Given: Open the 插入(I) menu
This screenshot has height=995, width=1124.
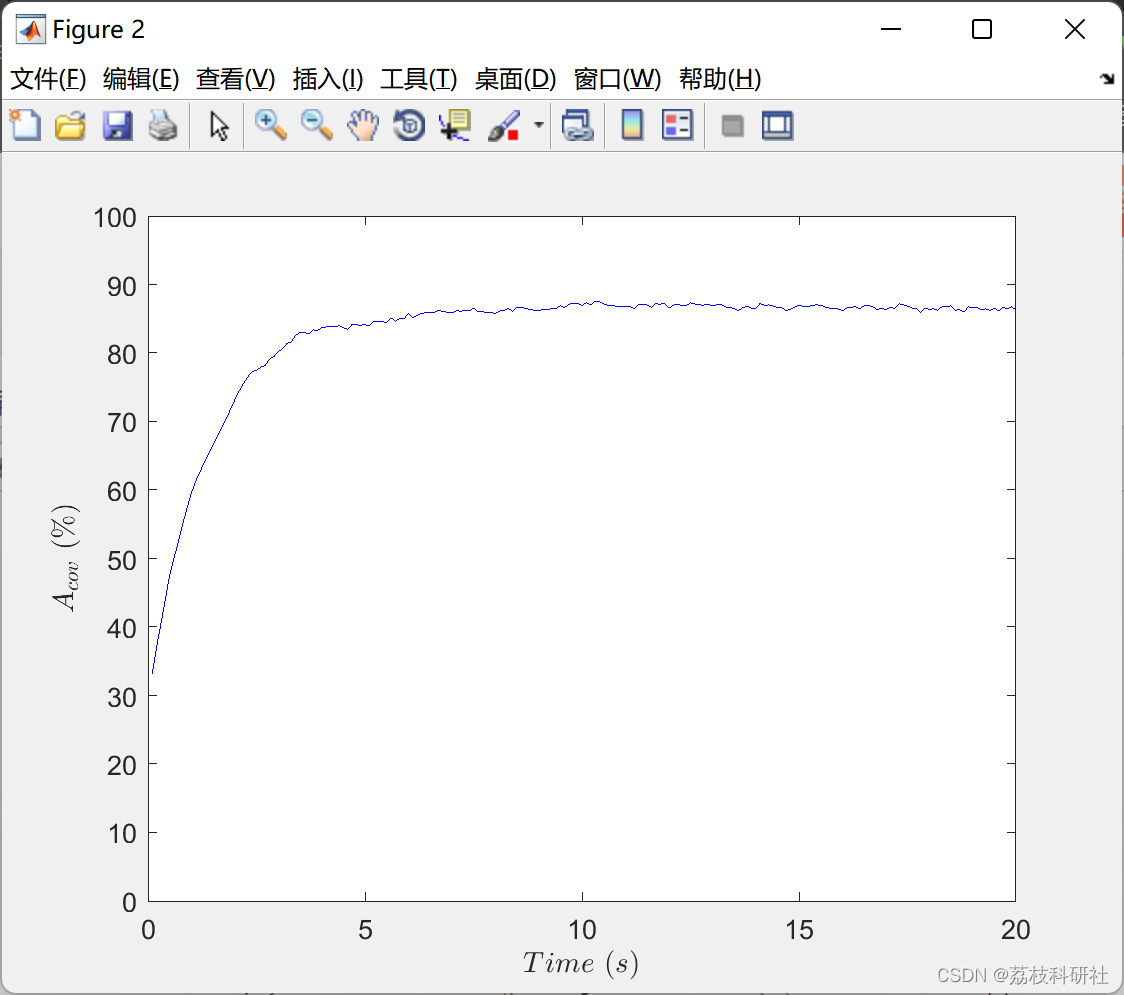Looking at the screenshot, I should pyautogui.click(x=328, y=79).
